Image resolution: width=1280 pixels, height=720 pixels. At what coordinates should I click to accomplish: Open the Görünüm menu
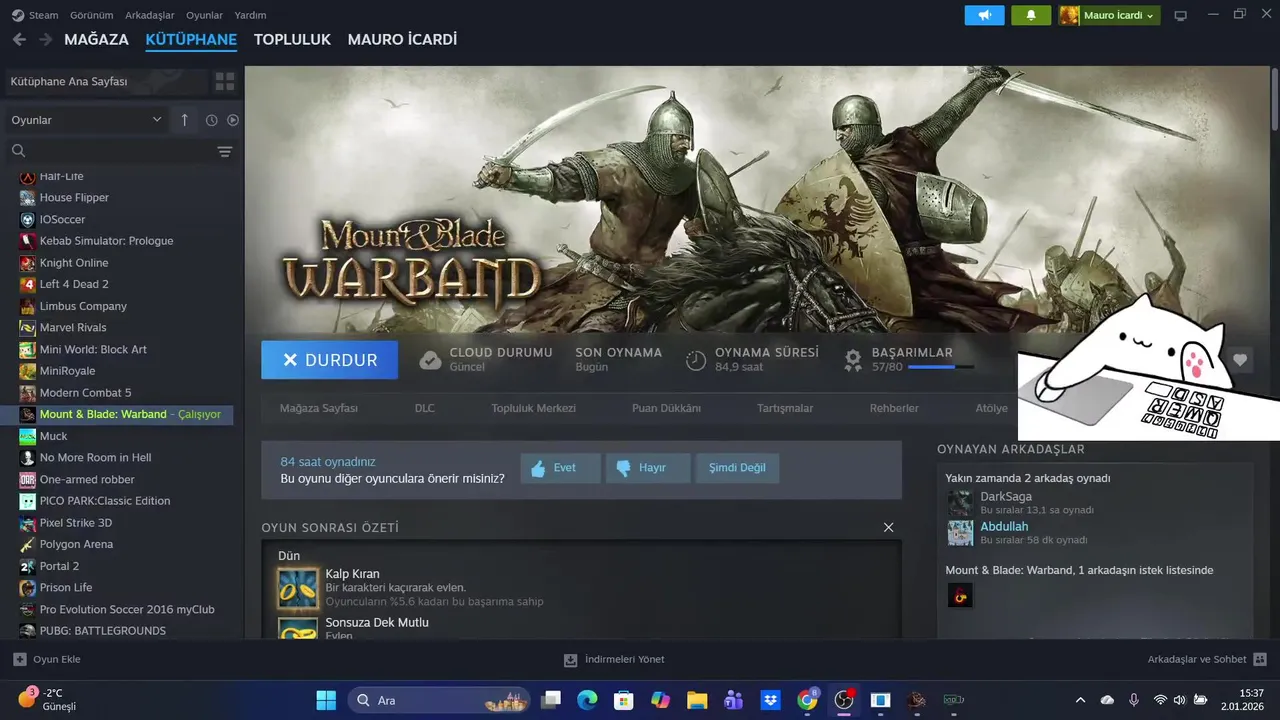click(x=91, y=15)
